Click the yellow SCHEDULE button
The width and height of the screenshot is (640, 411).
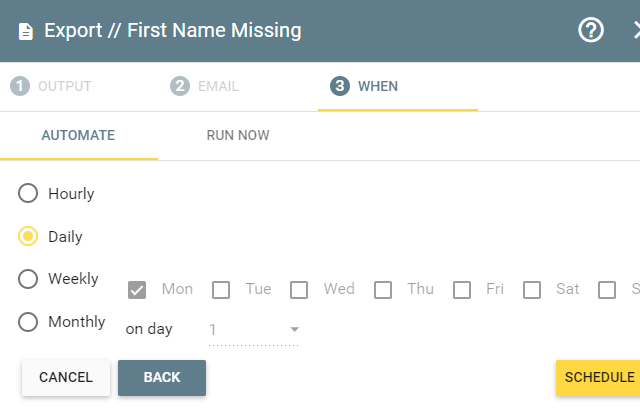[x=598, y=378]
